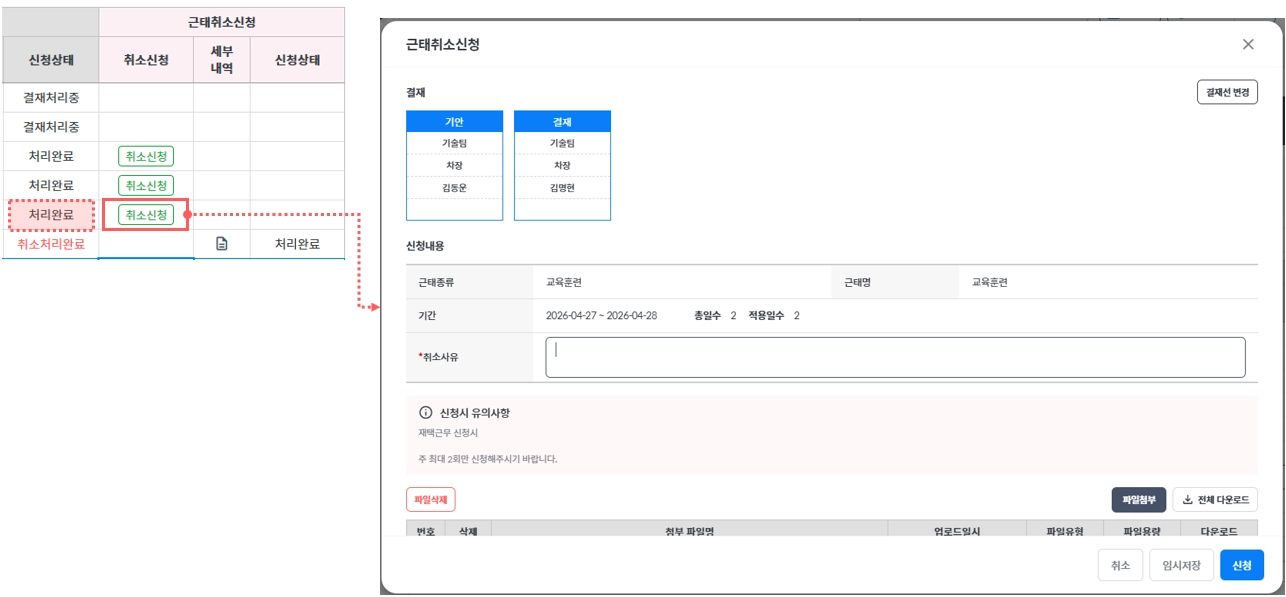Click the 파일첨부 button
The width and height of the screenshot is (1286, 597).
click(1139, 500)
